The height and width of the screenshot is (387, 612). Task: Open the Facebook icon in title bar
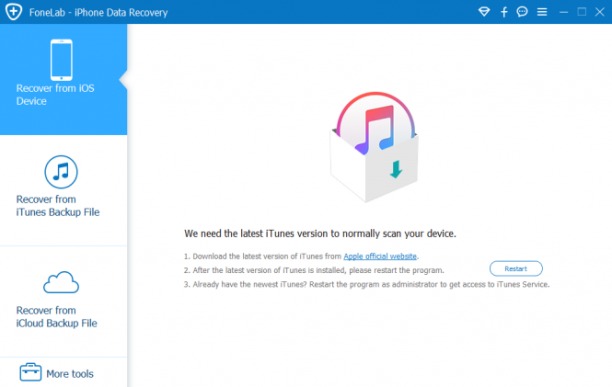point(504,12)
